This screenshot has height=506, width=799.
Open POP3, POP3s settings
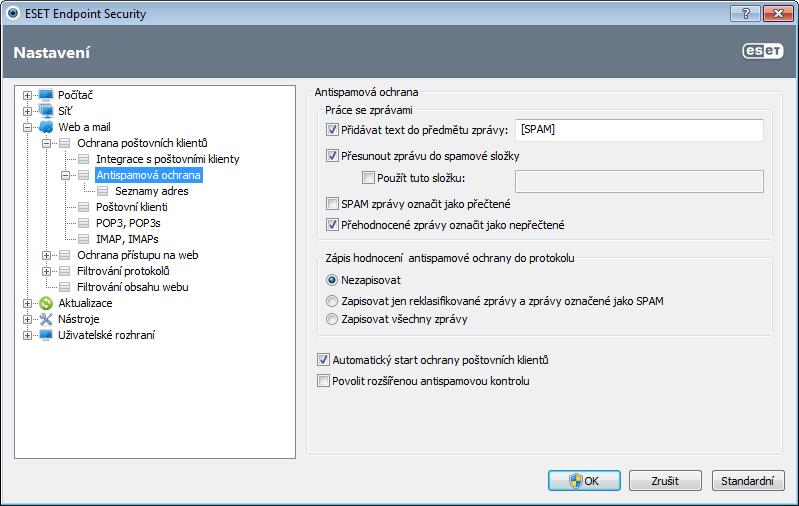click(x=128, y=223)
